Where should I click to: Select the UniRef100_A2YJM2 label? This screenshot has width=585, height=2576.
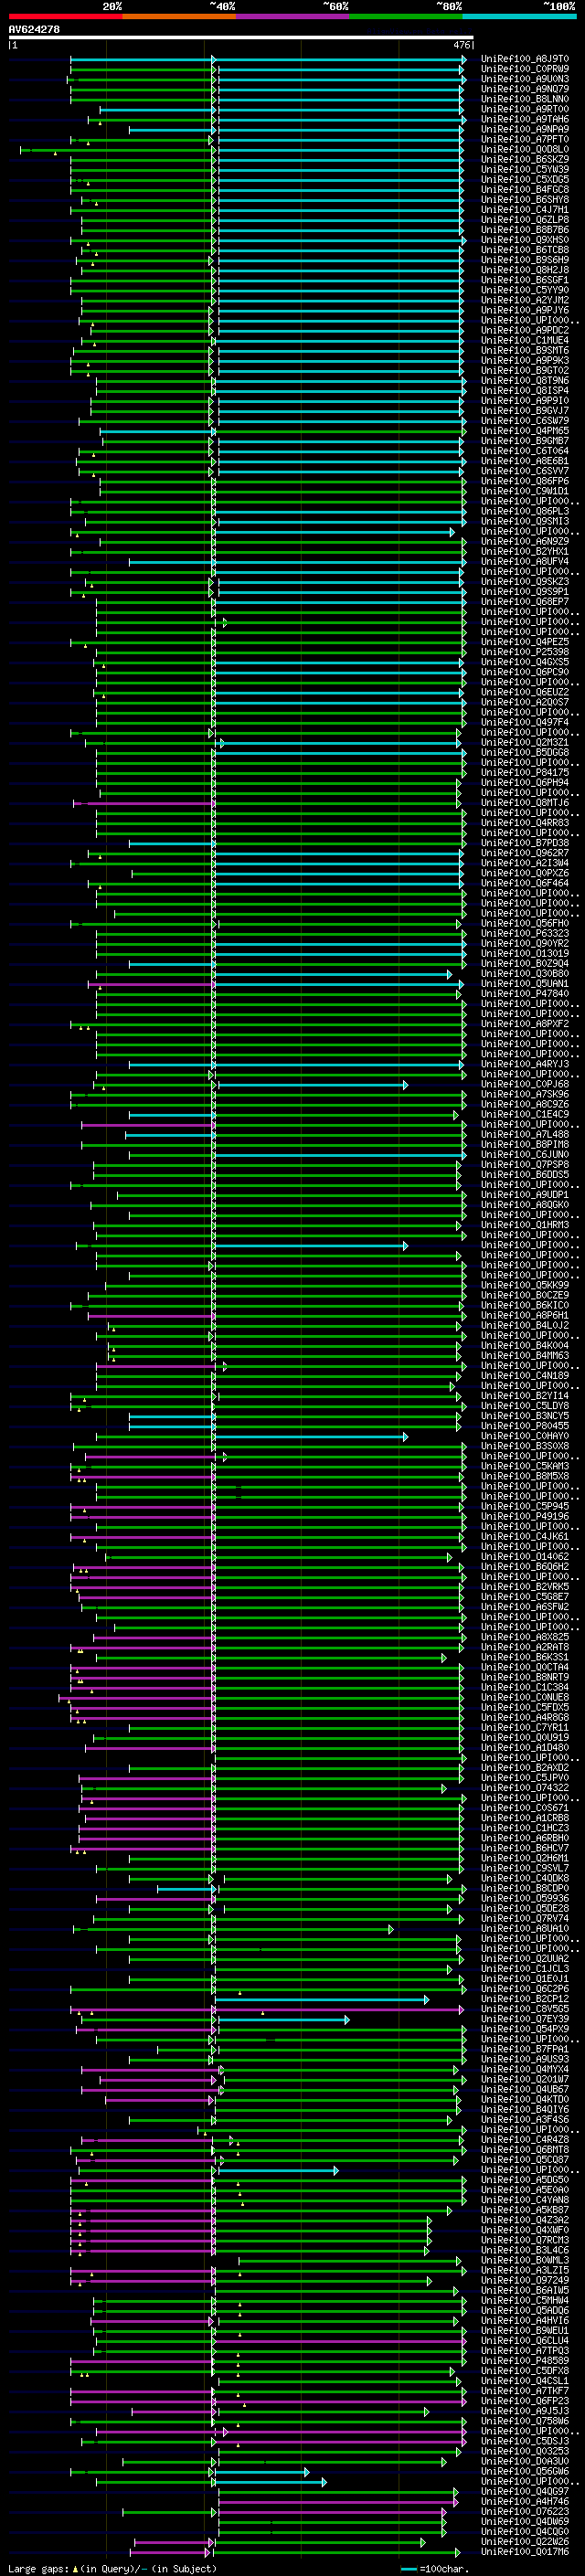point(525,300)
